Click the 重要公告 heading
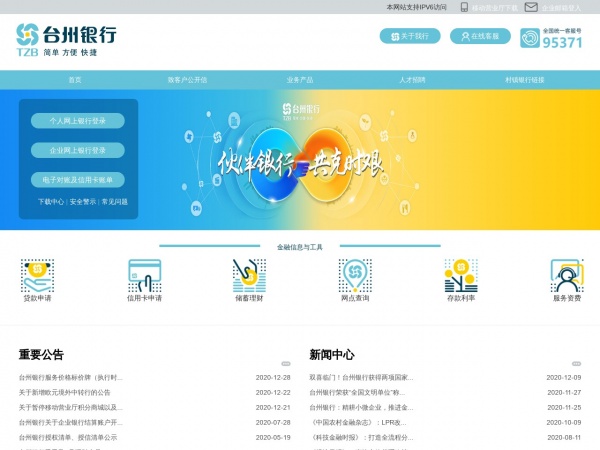 (41, 354)
